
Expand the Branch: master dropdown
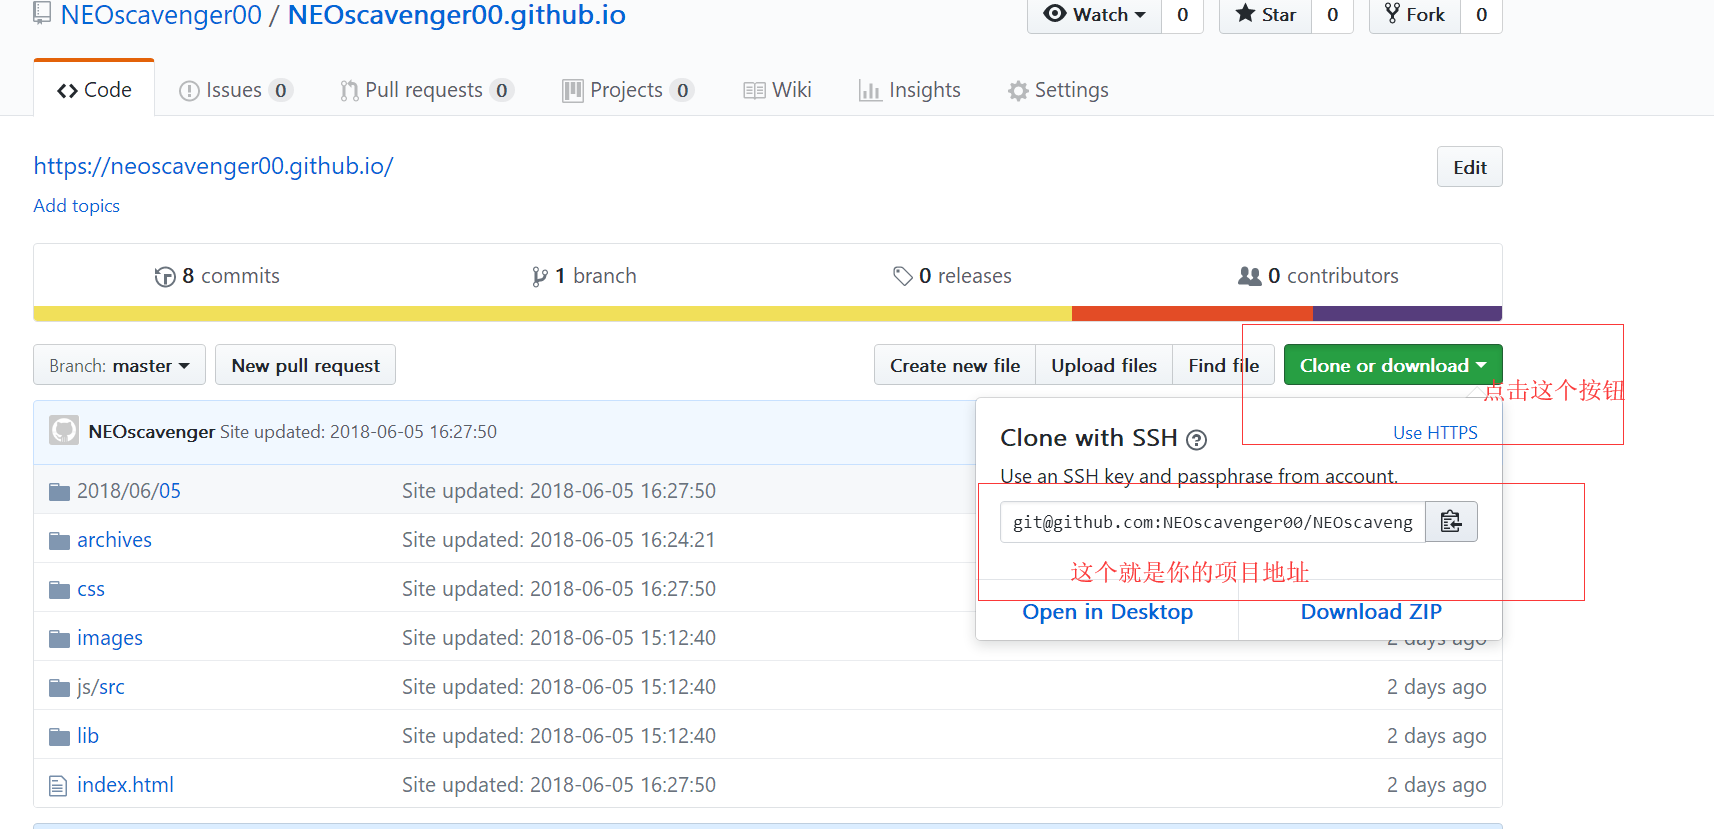tap(119, 365)
